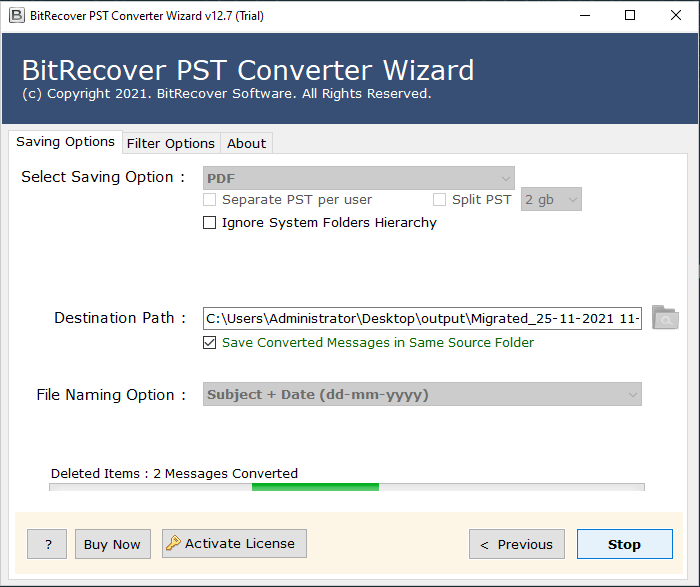Click the Buy Now button

112,544
